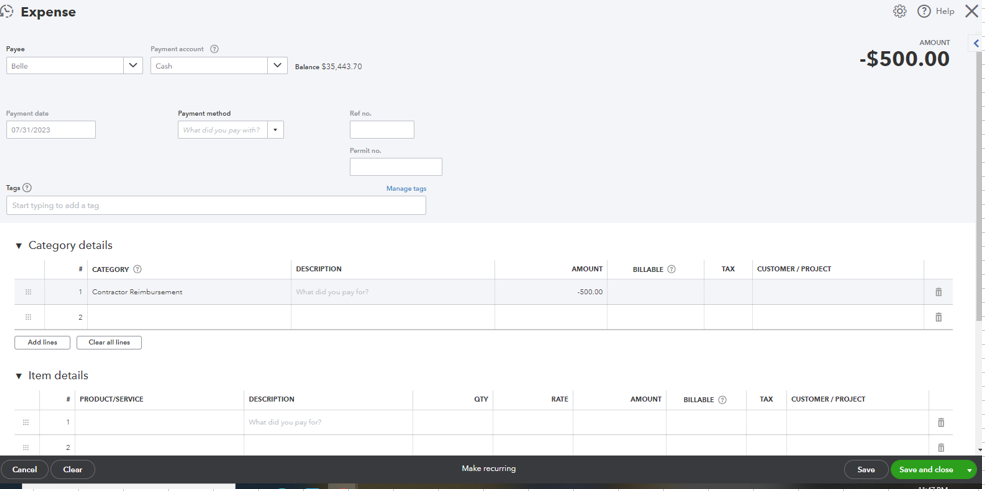This screenshot has width=985, height=491.
Task: Open Save and close dropdown arrow
Action: tap(969, 470)
